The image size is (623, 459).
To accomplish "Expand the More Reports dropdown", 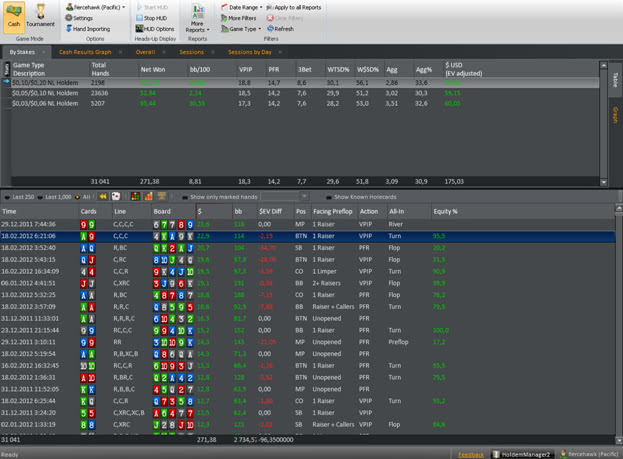I will pos(197,18).
